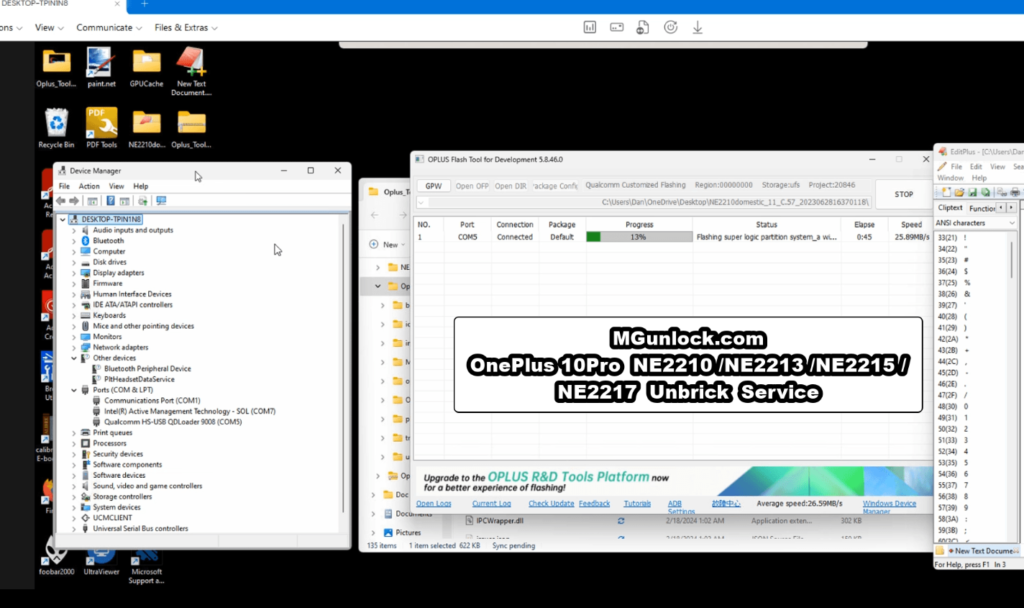Click the Upgrade to OPLUS R&D Tools Platform banner
Screen dimensions: 1024x608
point(675,482)
